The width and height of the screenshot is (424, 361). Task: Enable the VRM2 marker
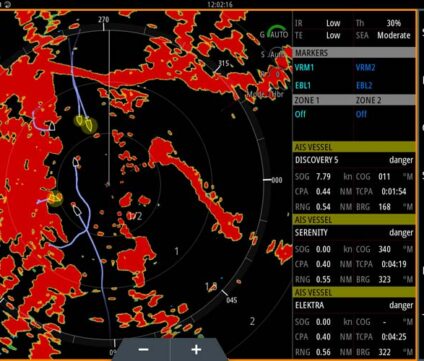(x=365, y=68)
